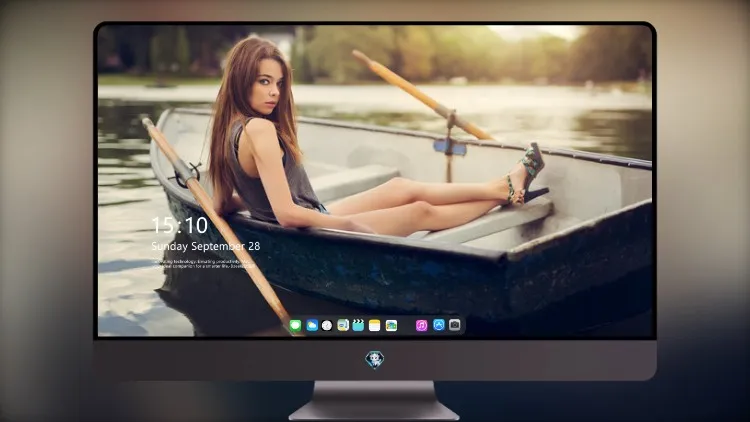This screenshot has height=422, width=750.
Task: Open the Weather app in dock
Action: pos(312,325)
